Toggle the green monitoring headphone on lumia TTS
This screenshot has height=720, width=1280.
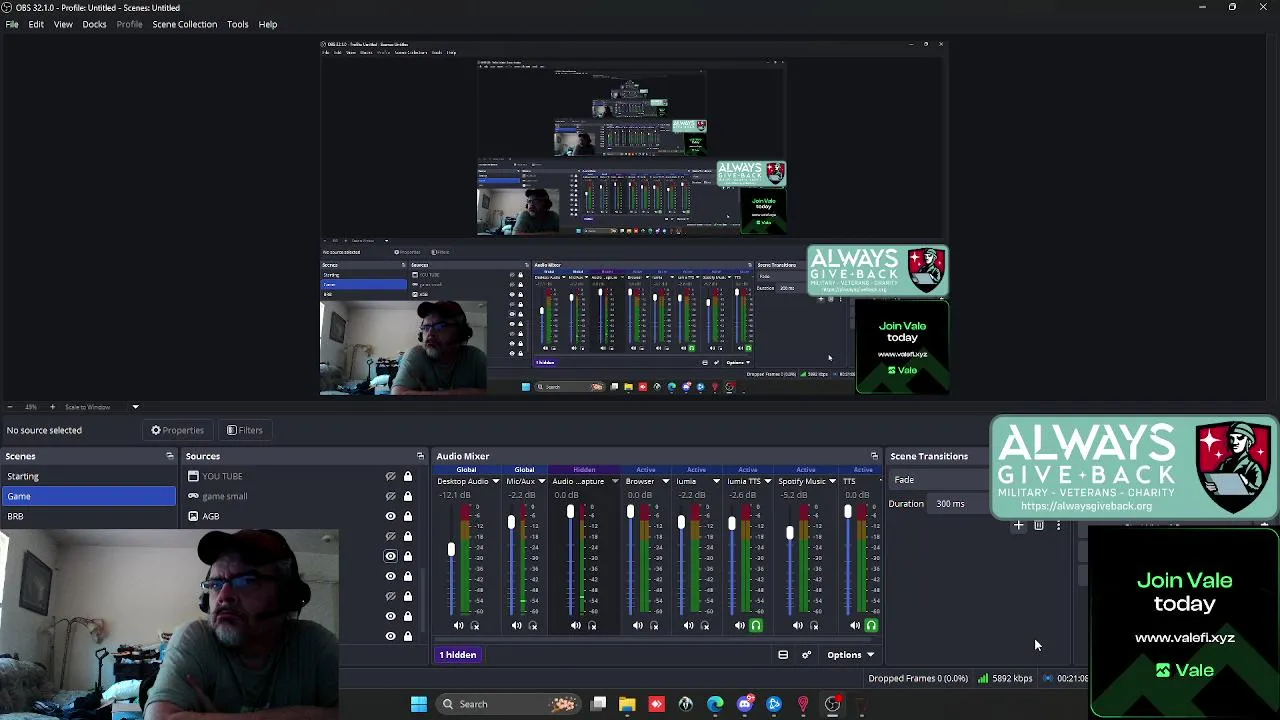click(x=756, y=626)
